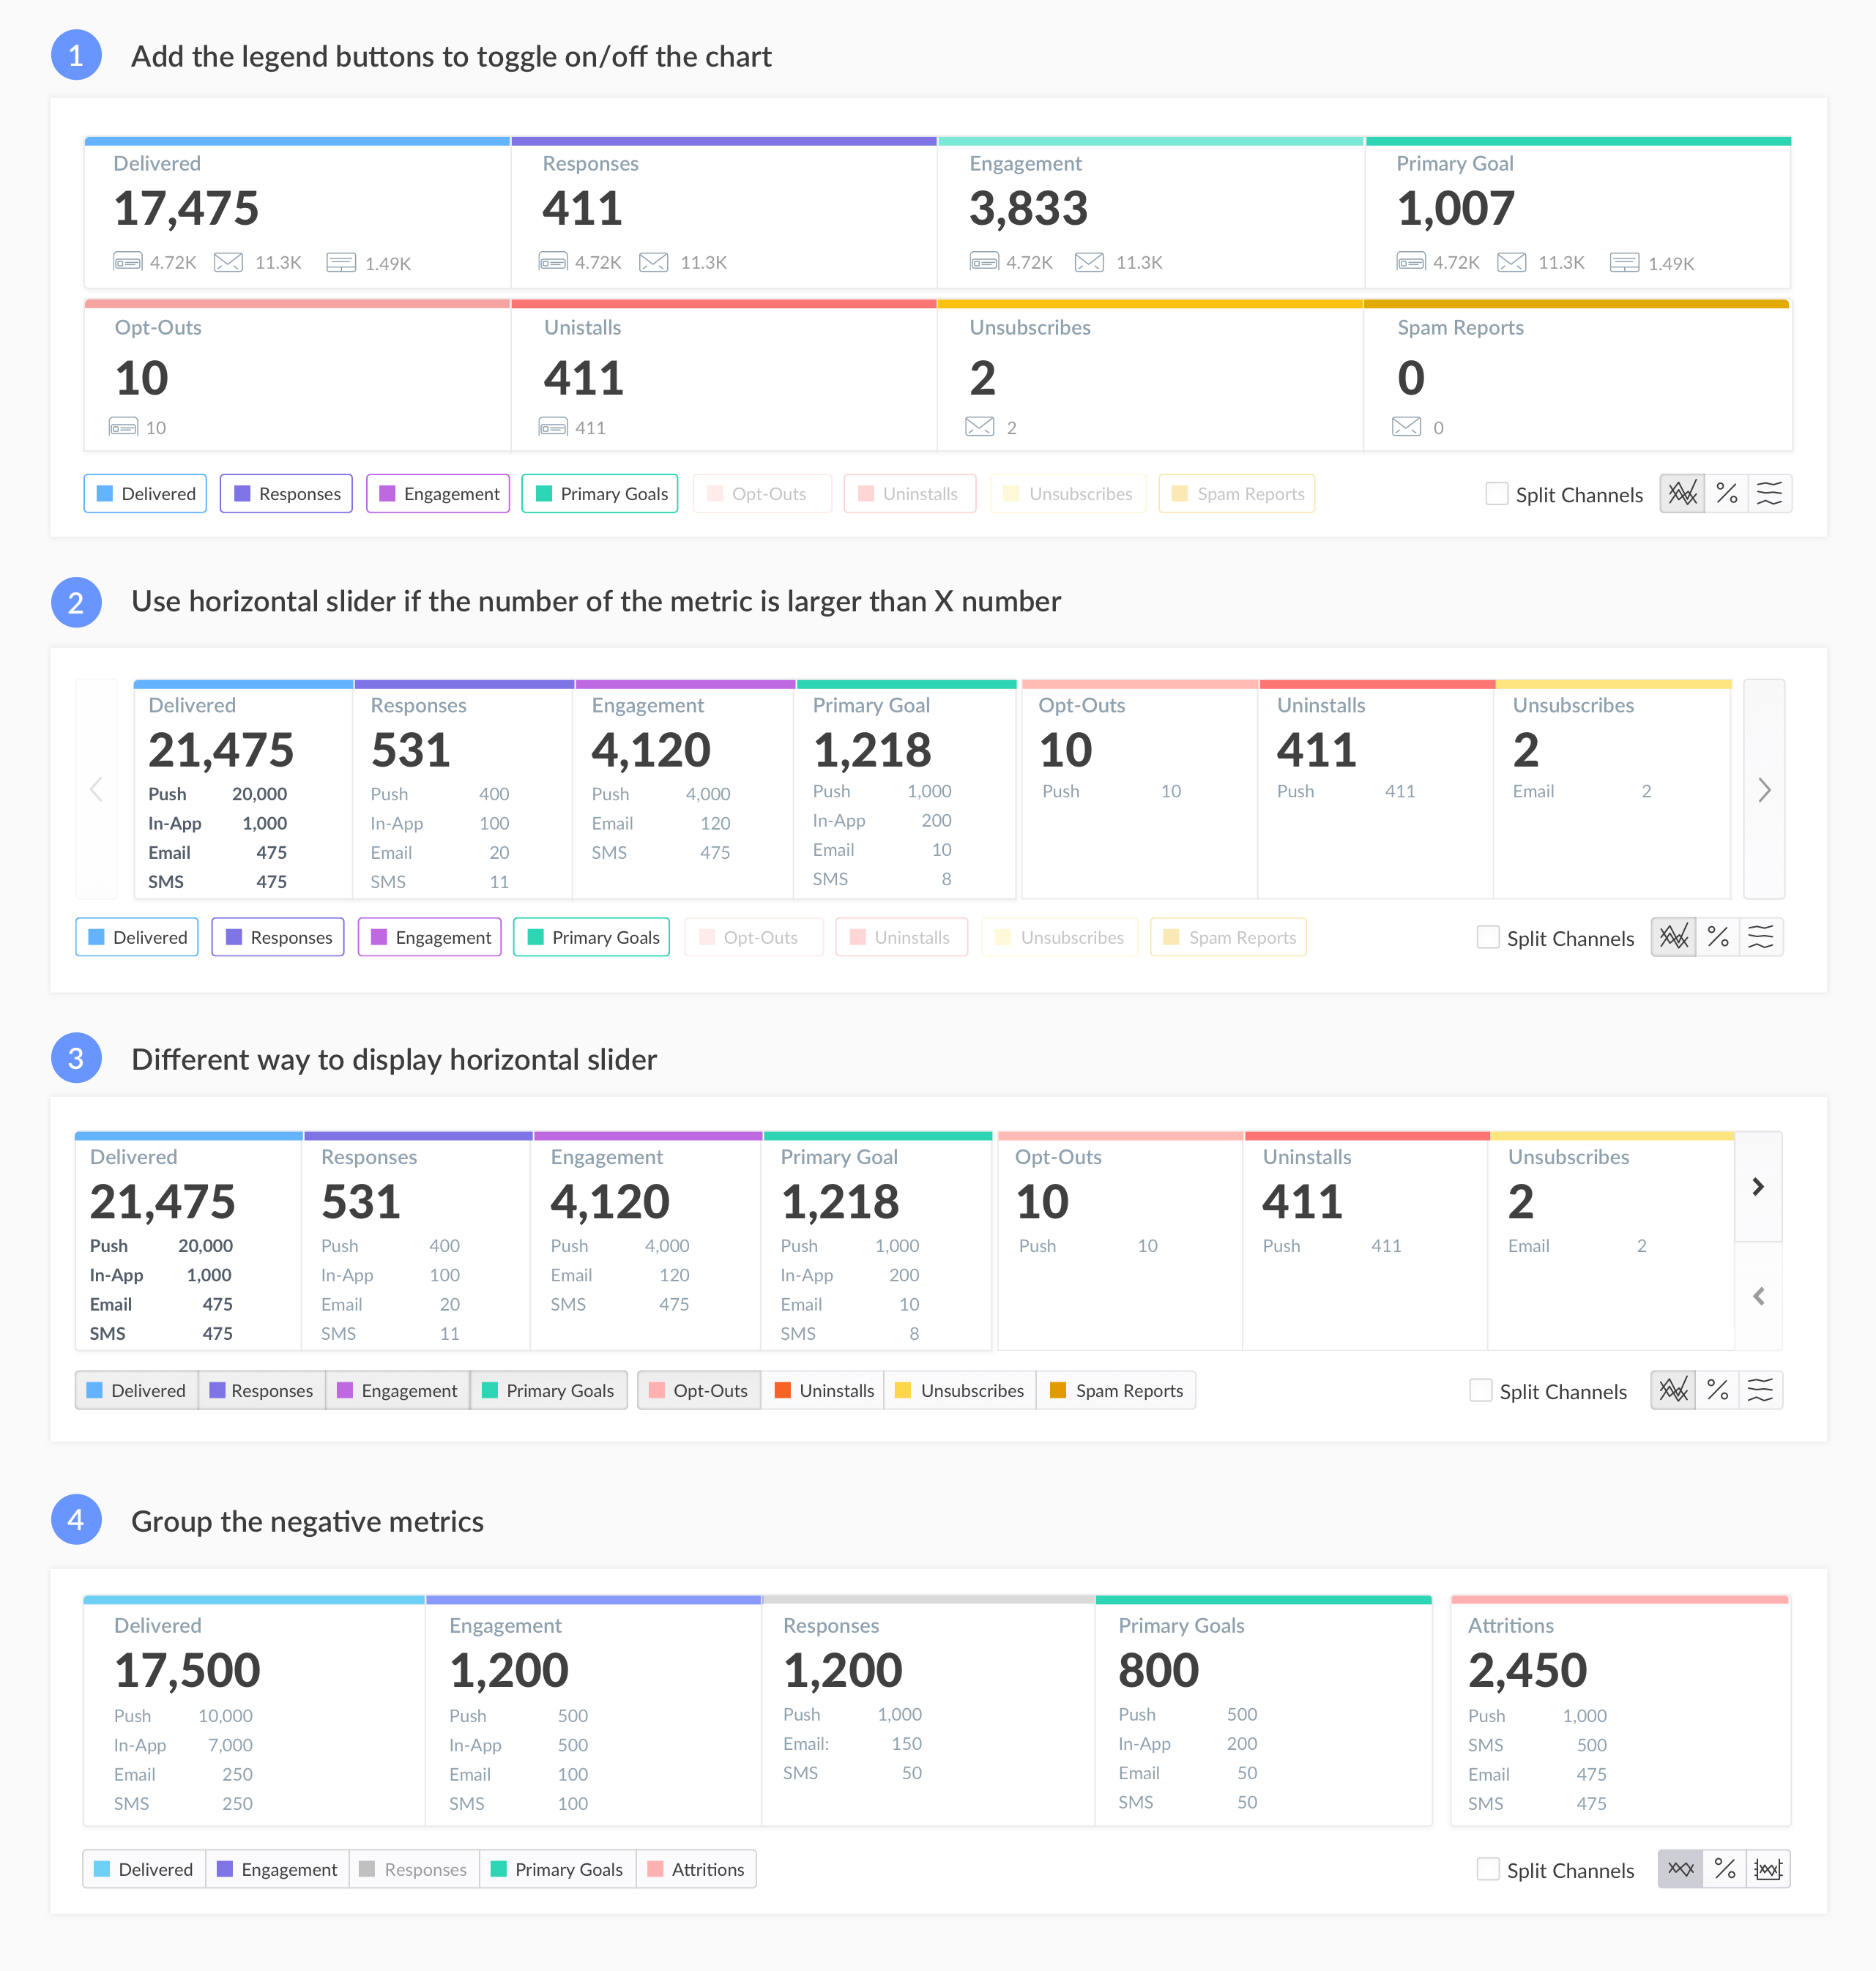The image size is (1876, 1971).
Task: Enable Spam Reports legend in section 2
Action: [x=1228, y=937]
